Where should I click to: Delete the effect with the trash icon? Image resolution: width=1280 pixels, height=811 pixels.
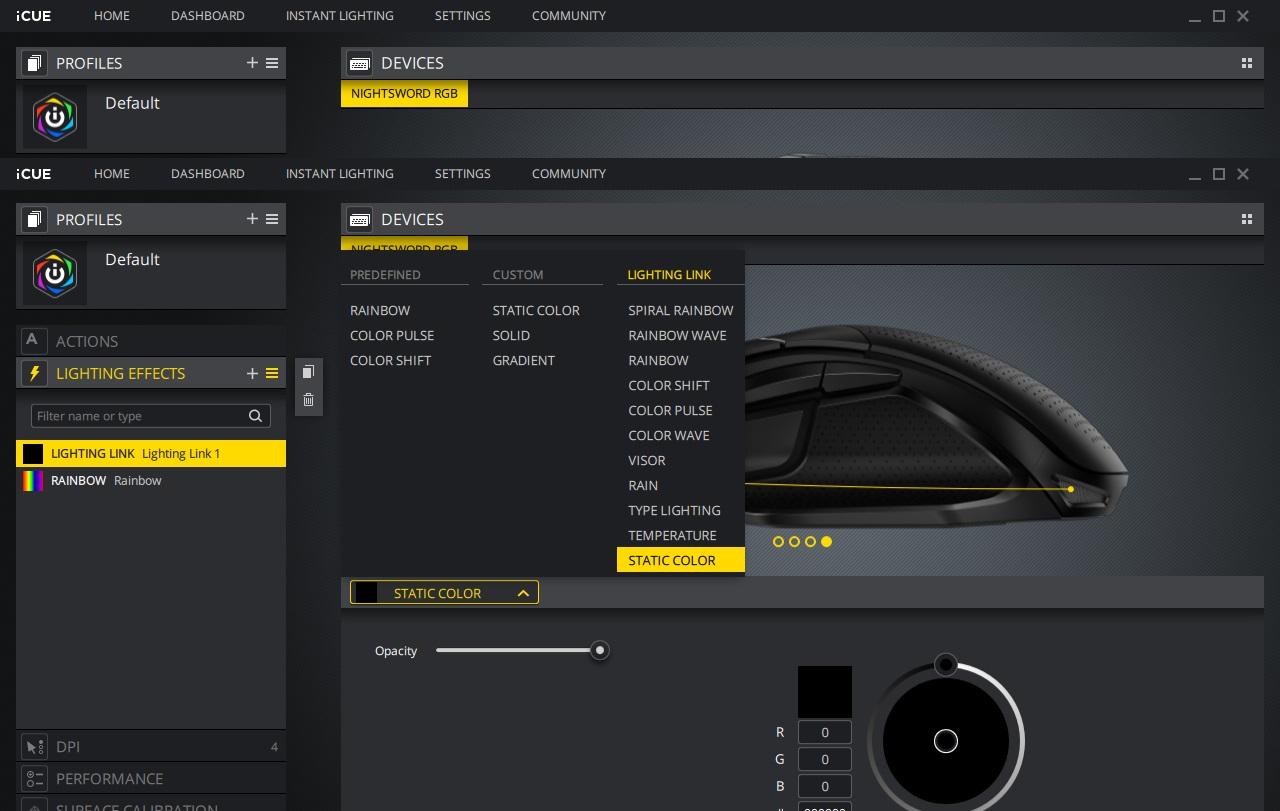pos(308,400)
